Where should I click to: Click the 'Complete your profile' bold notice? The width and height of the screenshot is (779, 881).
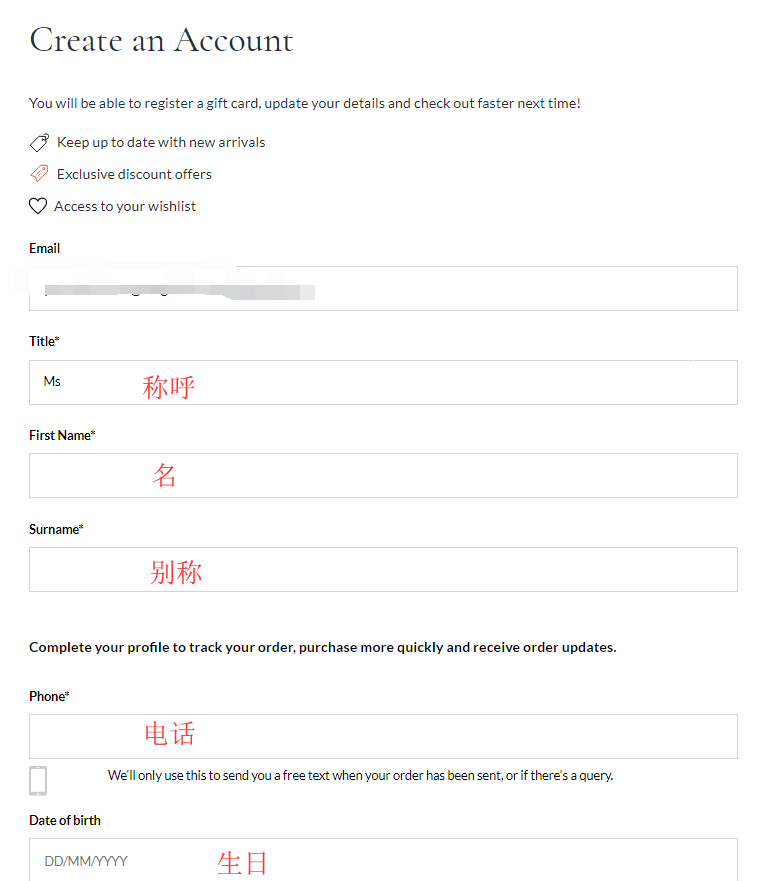[x=322, y=647]
